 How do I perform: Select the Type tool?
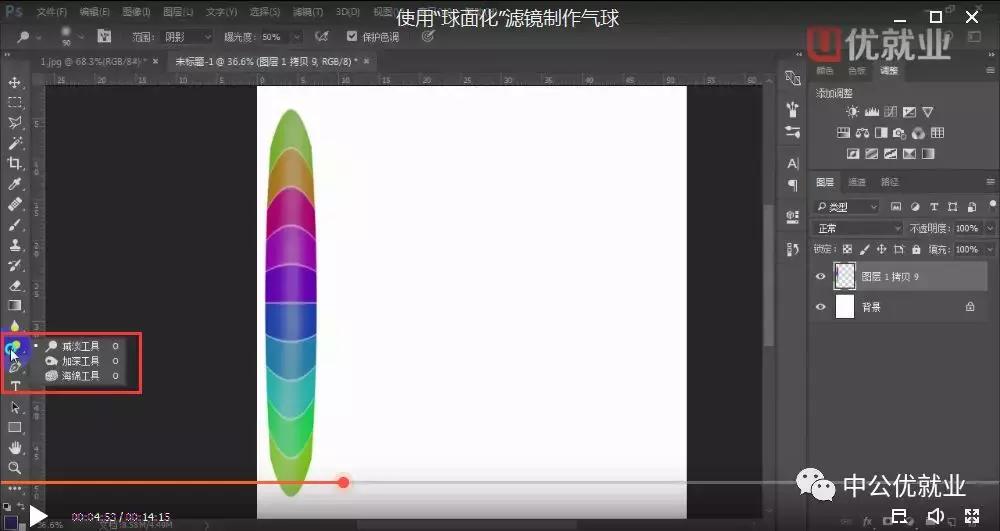click(15, 386)
